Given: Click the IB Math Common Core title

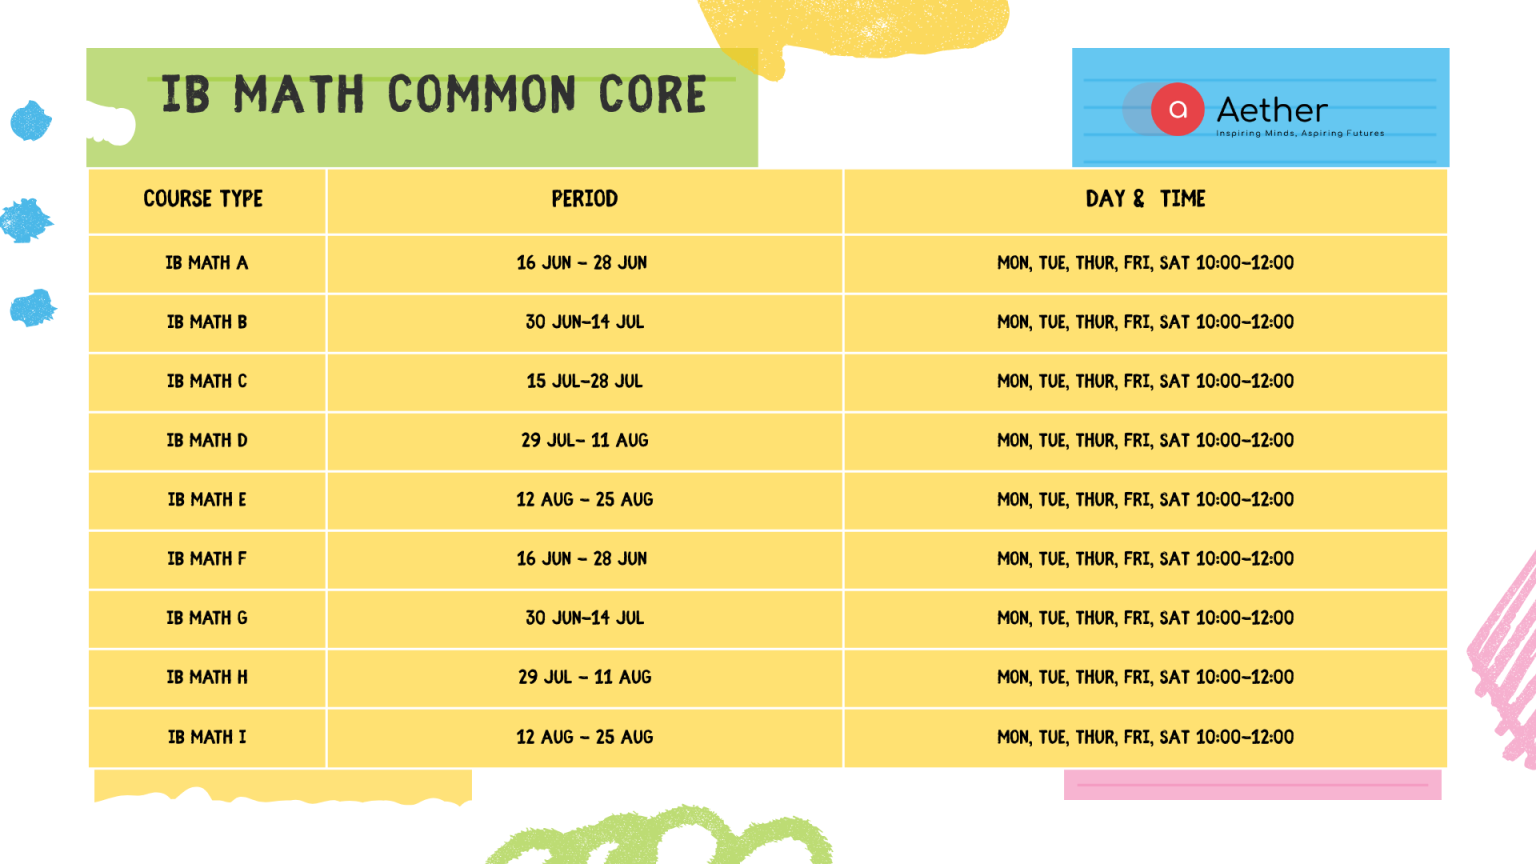Looking at the screenshot, I should 434,95.
